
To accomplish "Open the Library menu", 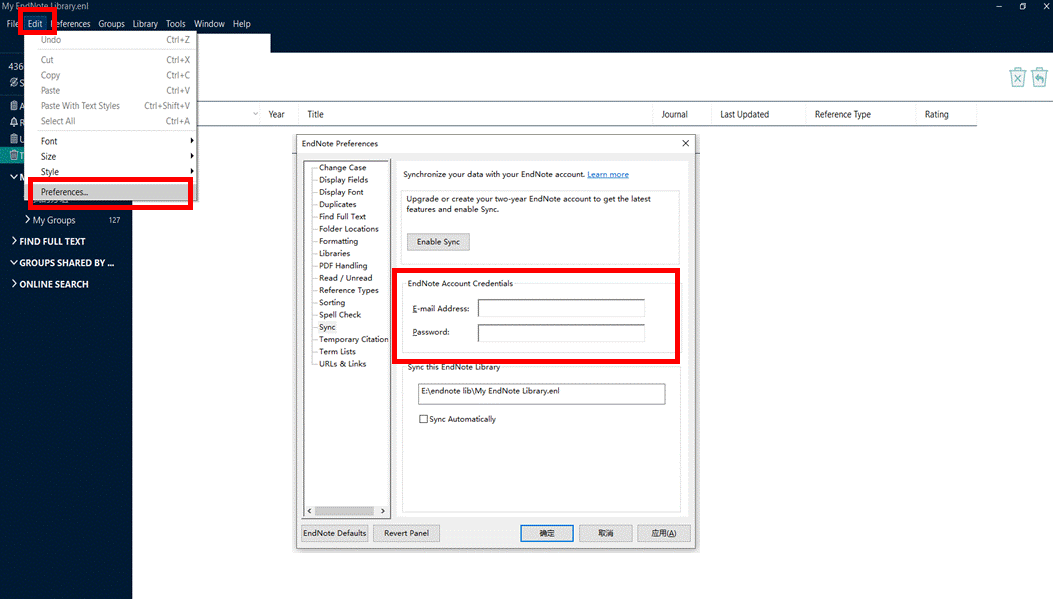I will [145, 24].
